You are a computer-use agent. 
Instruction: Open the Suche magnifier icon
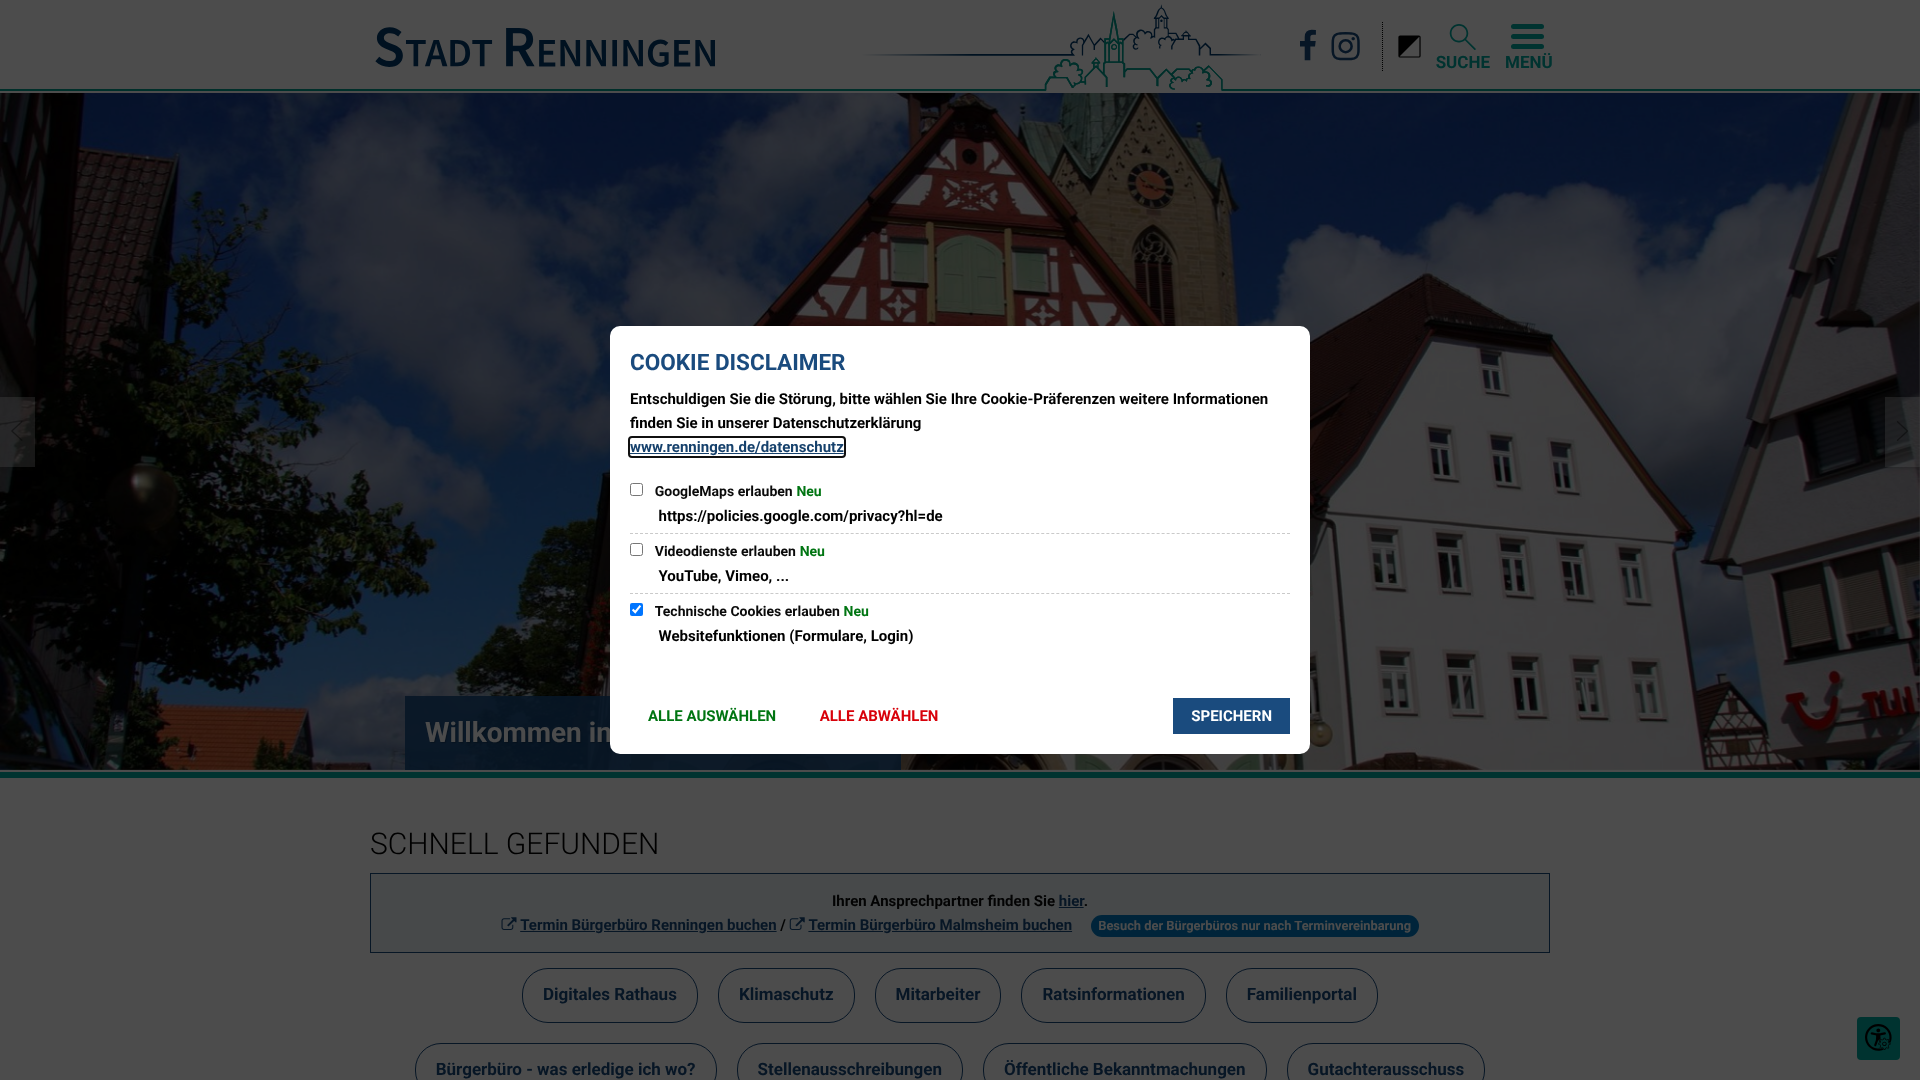1462,47
